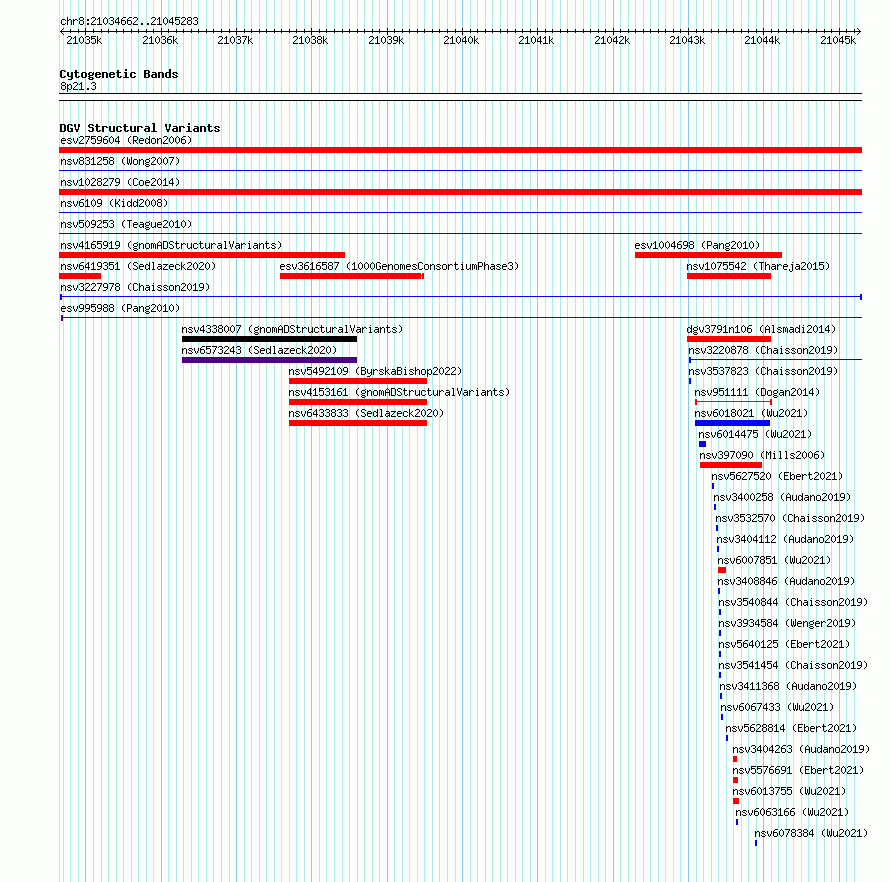Image resolution: width=890 pixels, height=882 pixels.
Task: Click the red bar under nsv4165919
Action: (x=201, y=255)
